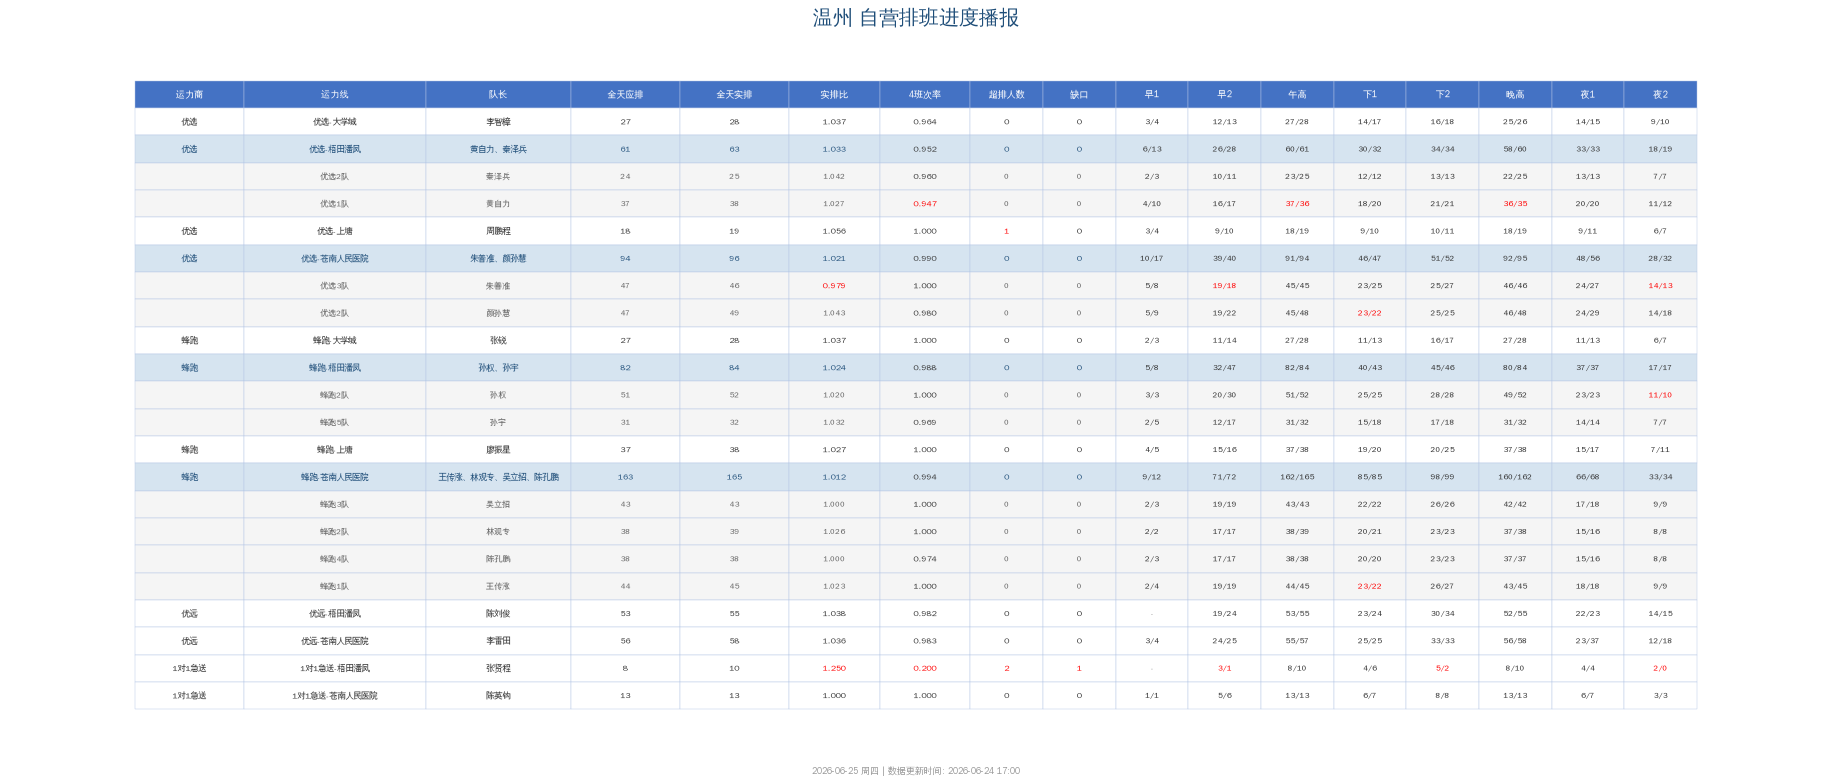Click the 蜂跑-大学城 line cell
Viewport: 1832px width, 784px height.
pos(334,340)
